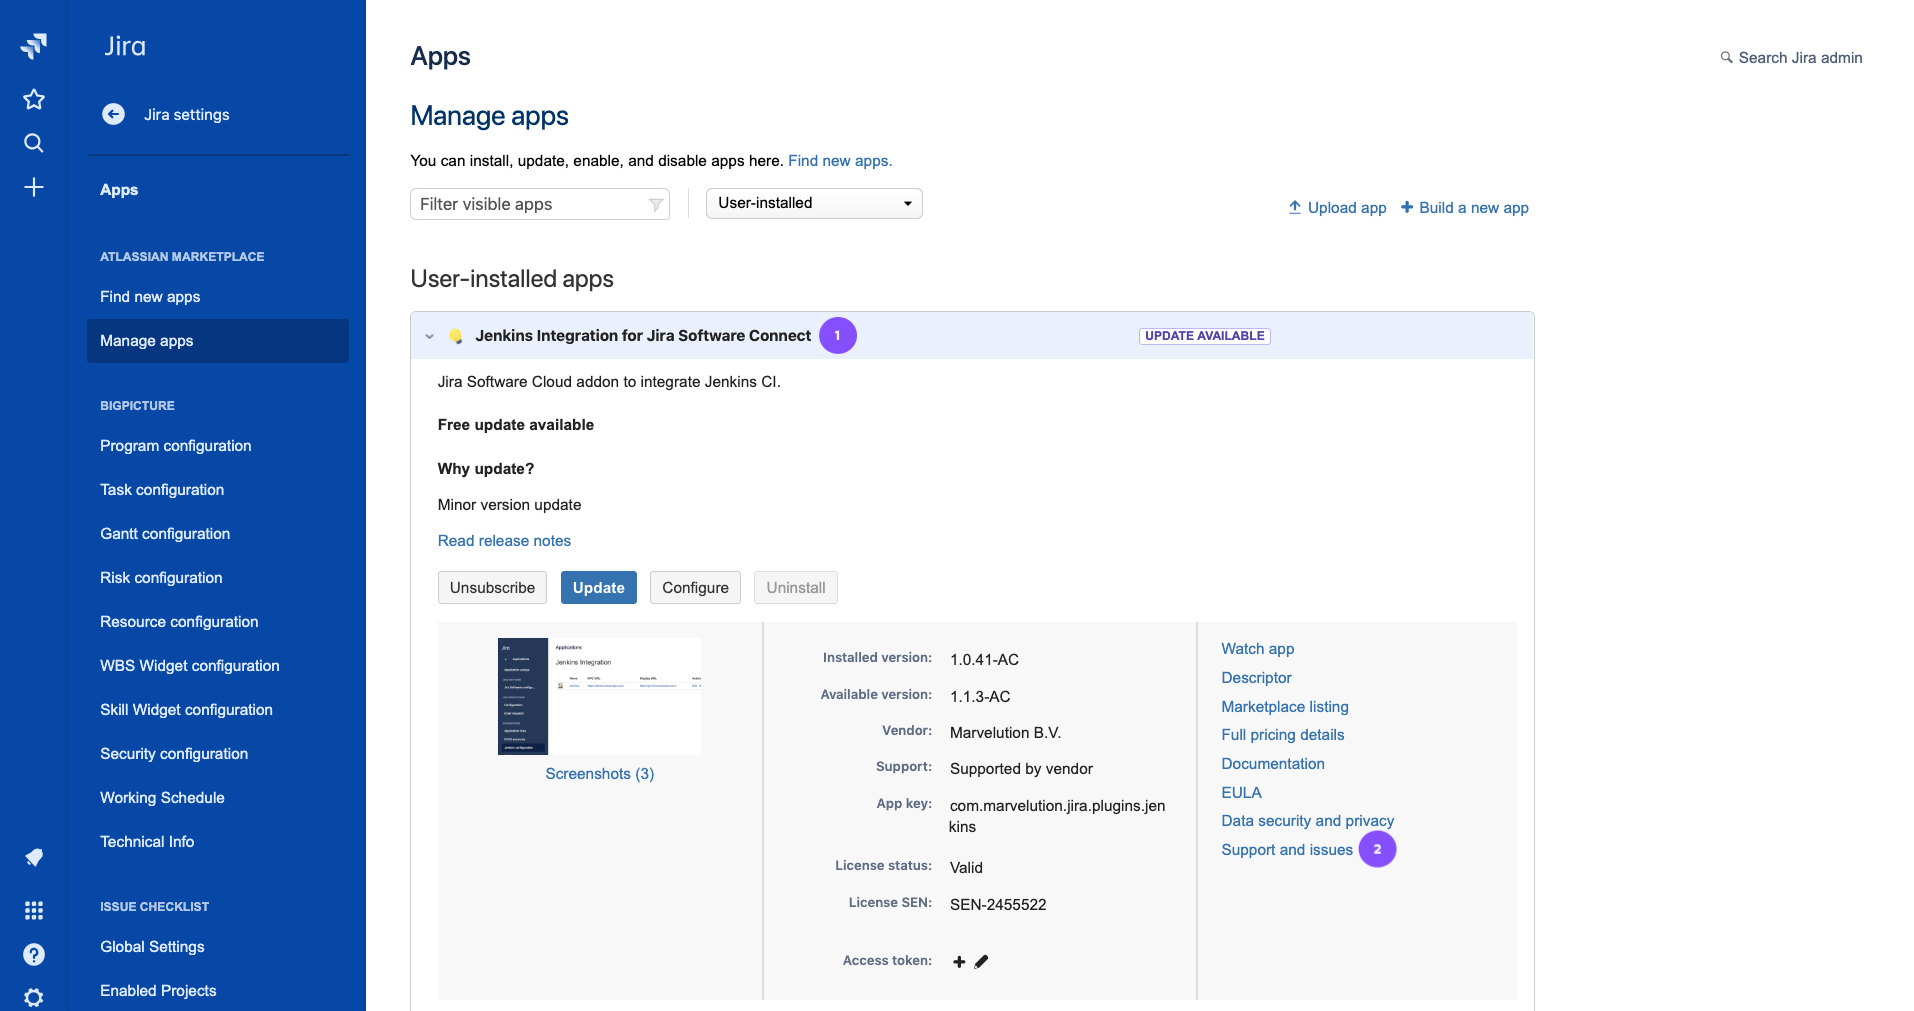Open the Marketplace listing link
The height and width of the screenshot is (1011, 1914).
point(1285,707)
